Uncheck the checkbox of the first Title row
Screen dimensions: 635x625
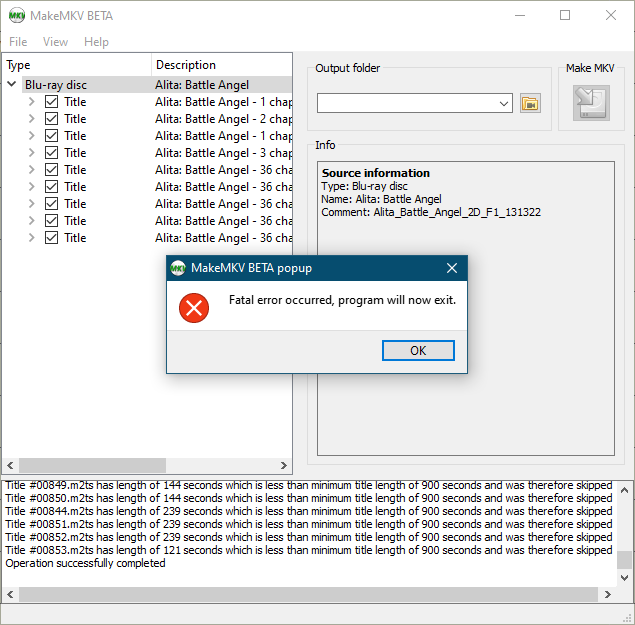pyautogui.click(x=51, y=102)
